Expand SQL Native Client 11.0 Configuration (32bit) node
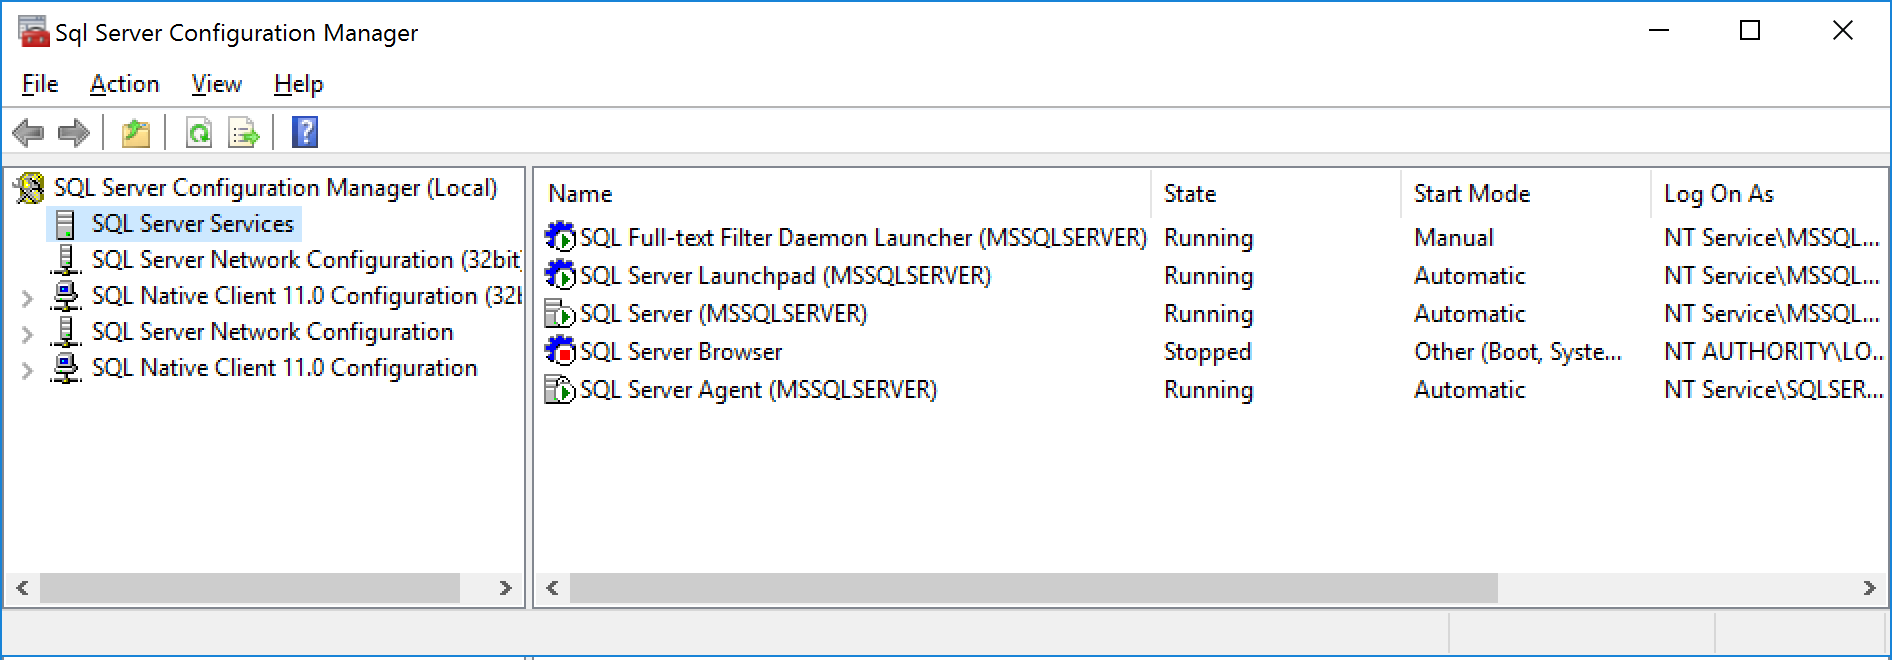Screen dimensions: 1892x660 pos(27,297)
